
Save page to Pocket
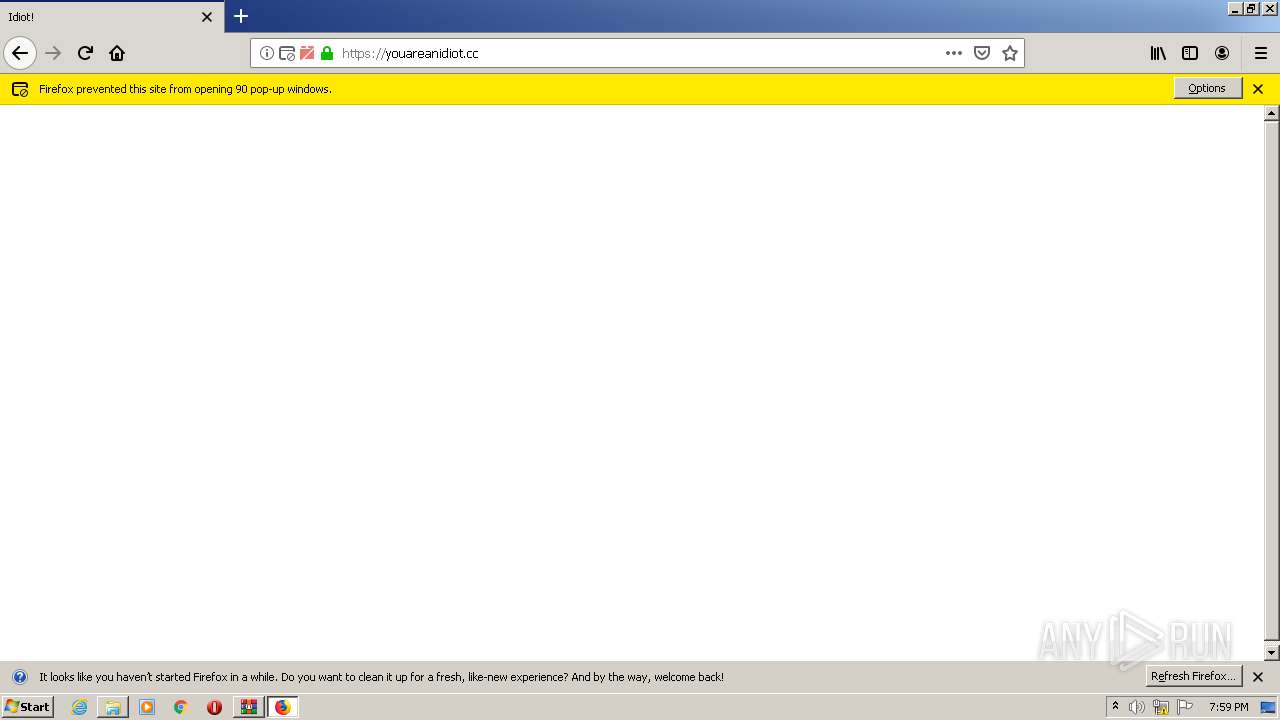[x=982, y=53]
